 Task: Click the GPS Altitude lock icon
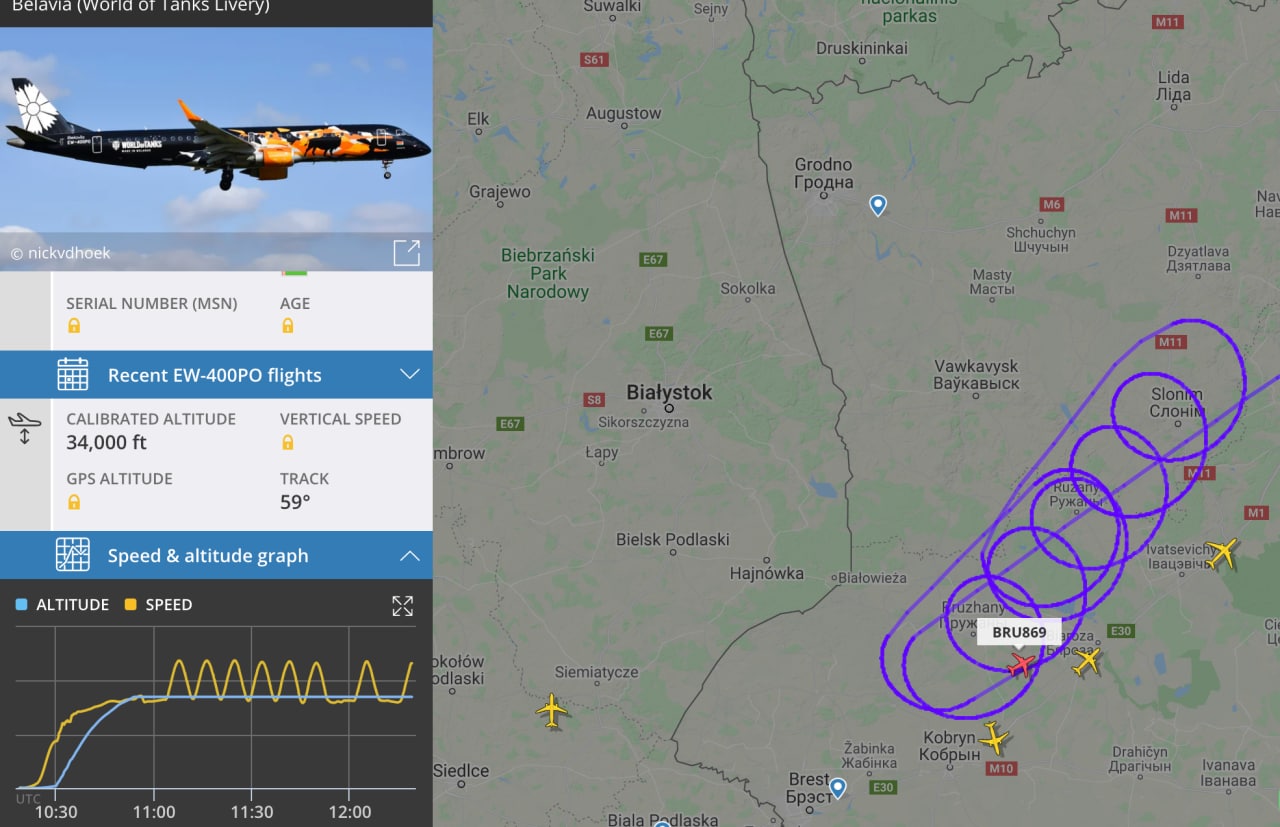(74, 502)
